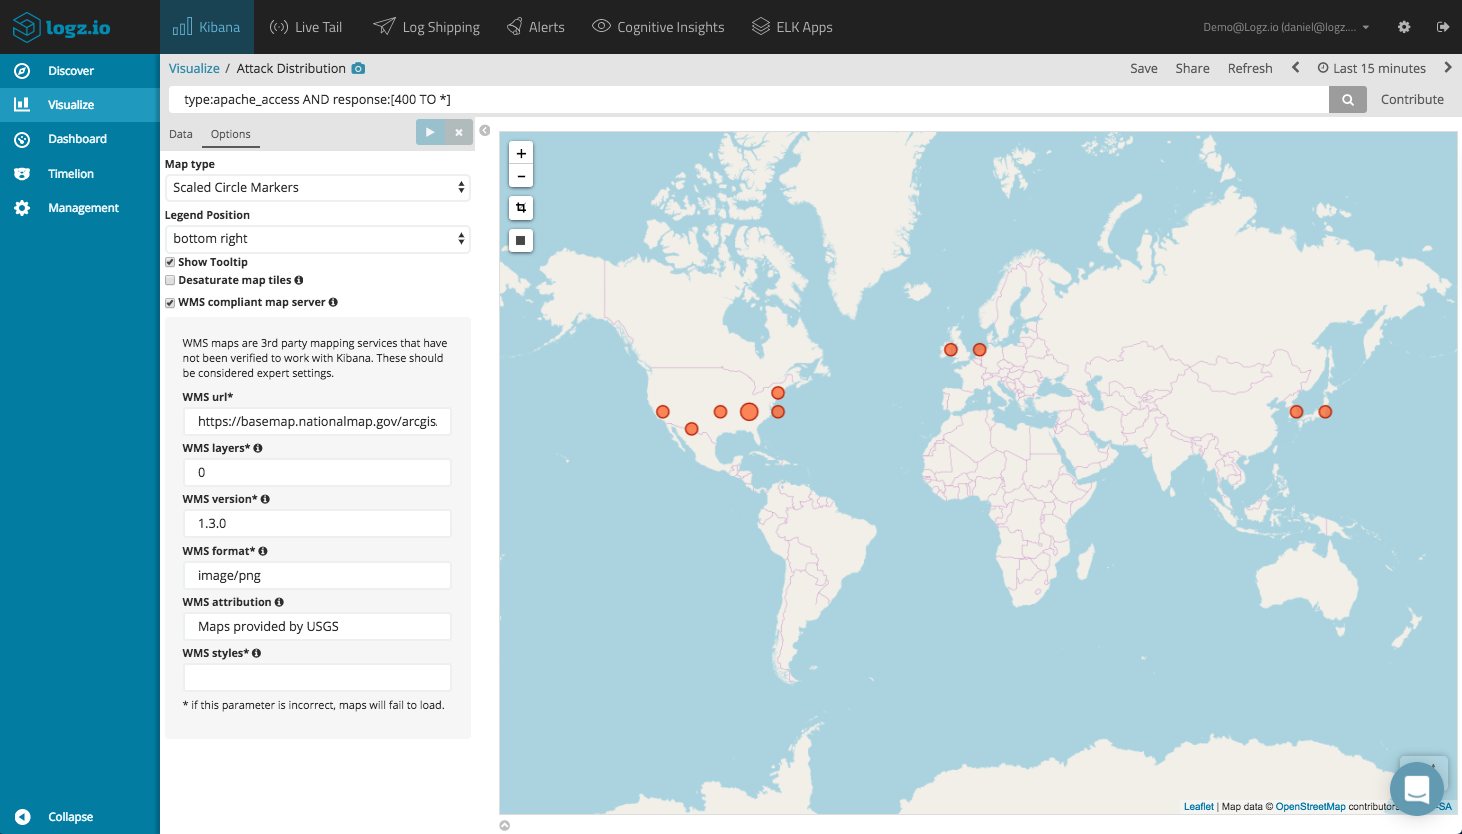Click info icon next to WMS compliant map server
Image resolution: width=1462 pixels, height=834 pixels.
[333, 302]
